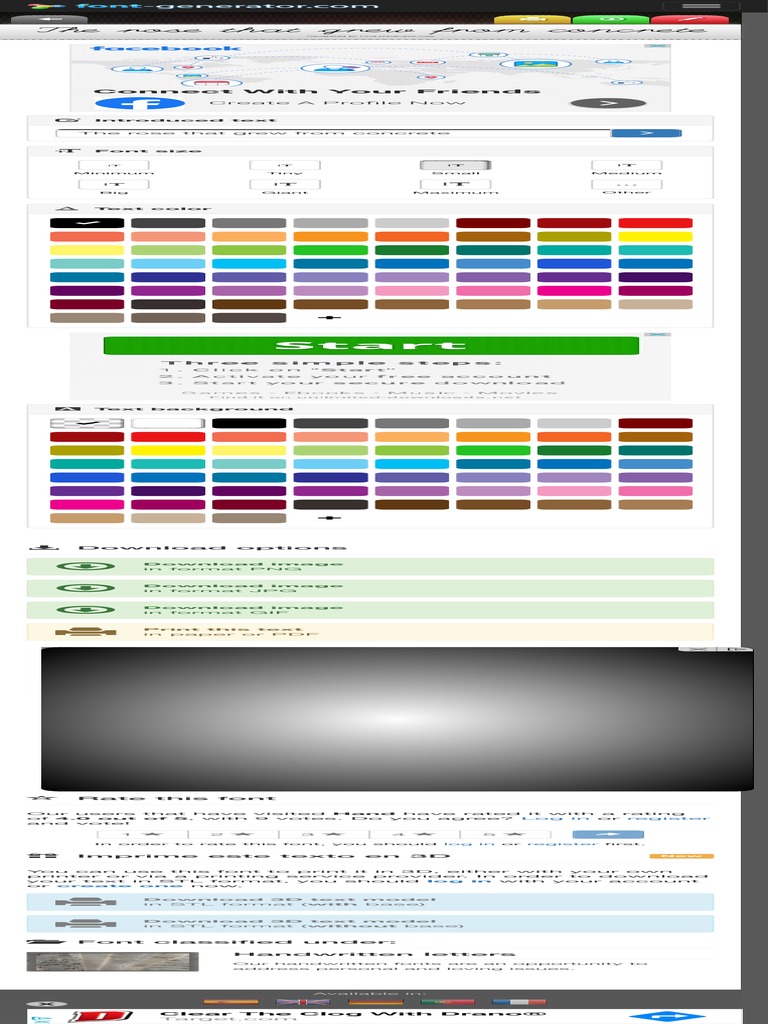Select Small font size
This screenshot has height=1024, width=768.
[456, 166]
